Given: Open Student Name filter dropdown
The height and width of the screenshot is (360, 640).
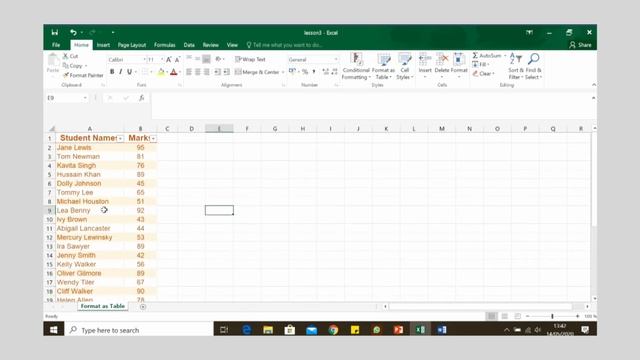Looking at the screenshot, I should pos(120,139).
